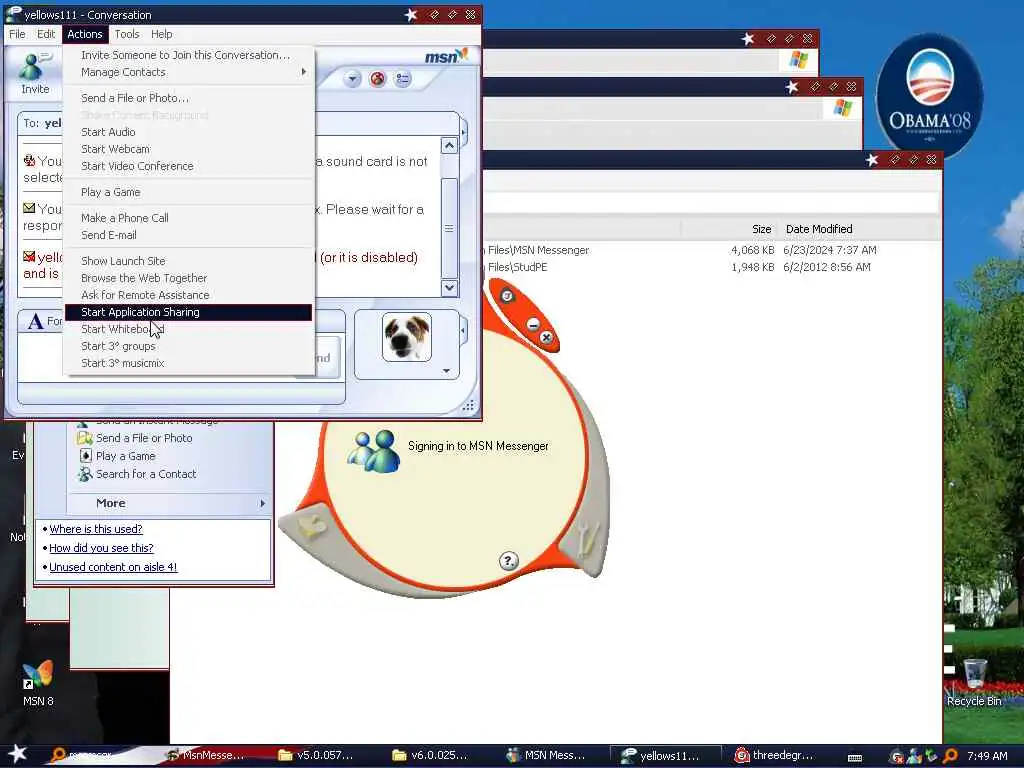The image size is (1024, 768).
Task: Choose Start Application Sharing
Action: click(189, 312)
